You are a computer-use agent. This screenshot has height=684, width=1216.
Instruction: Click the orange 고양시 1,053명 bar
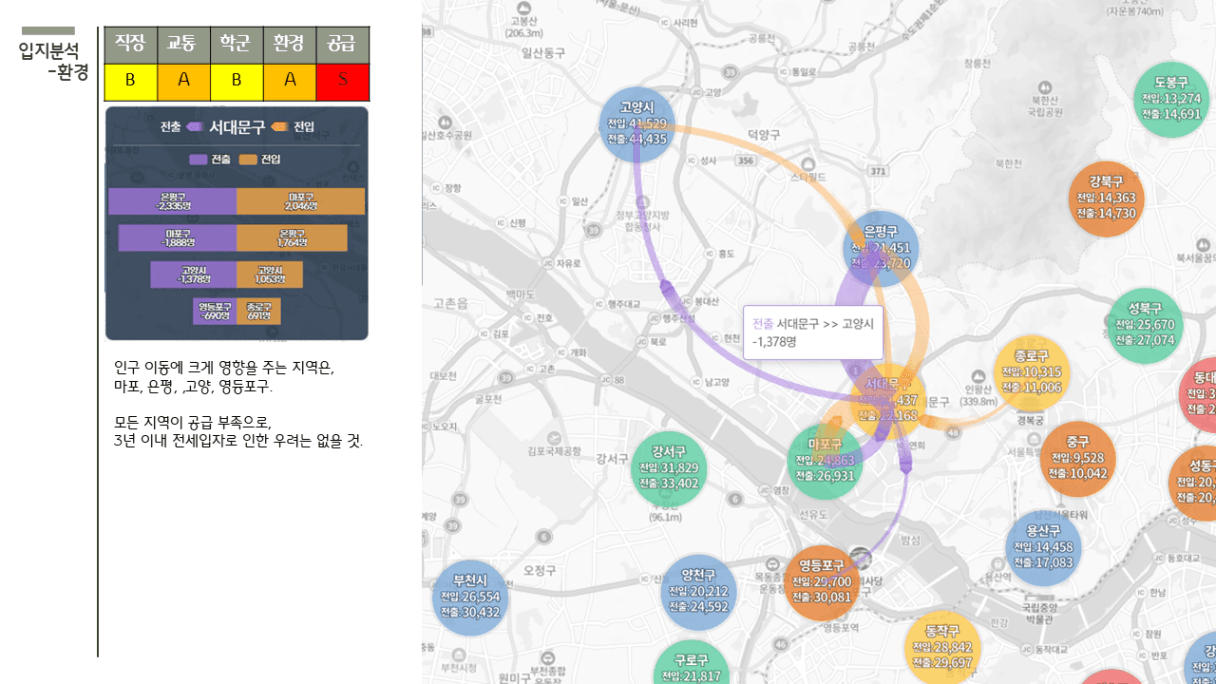click(x=270, y=275)
